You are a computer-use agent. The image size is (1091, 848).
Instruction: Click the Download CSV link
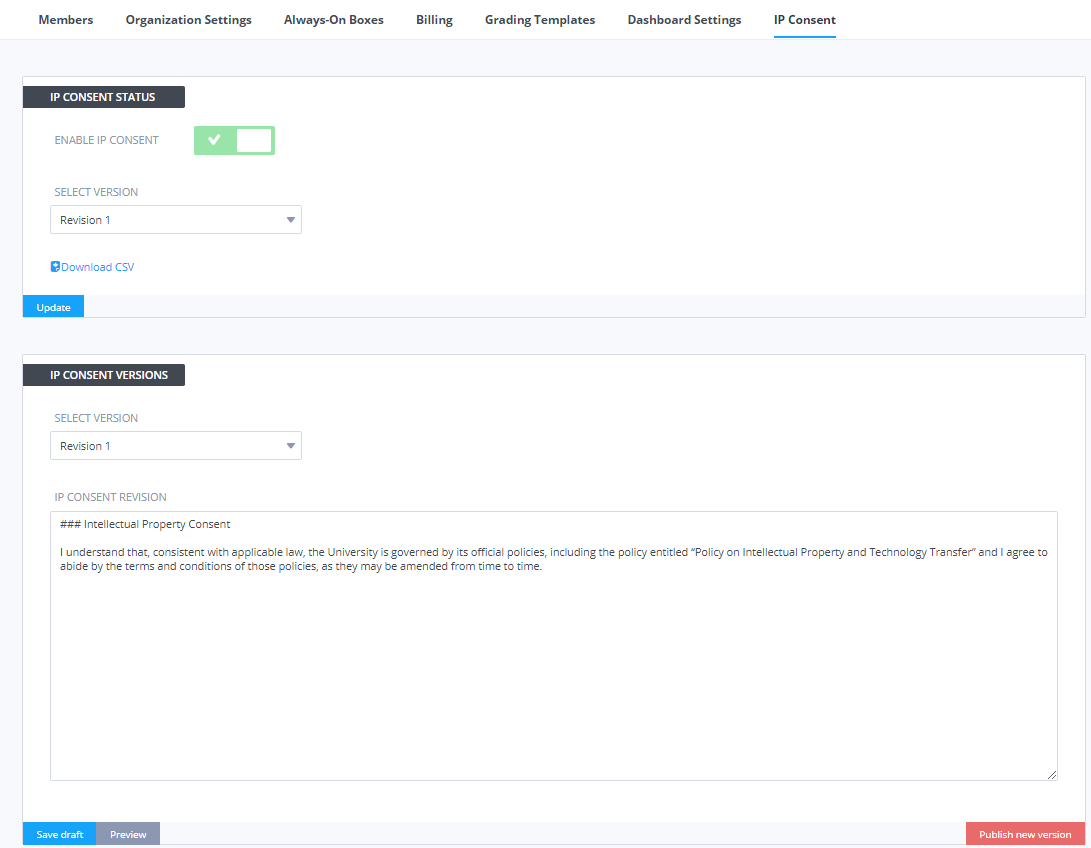[x=97, y=267]
